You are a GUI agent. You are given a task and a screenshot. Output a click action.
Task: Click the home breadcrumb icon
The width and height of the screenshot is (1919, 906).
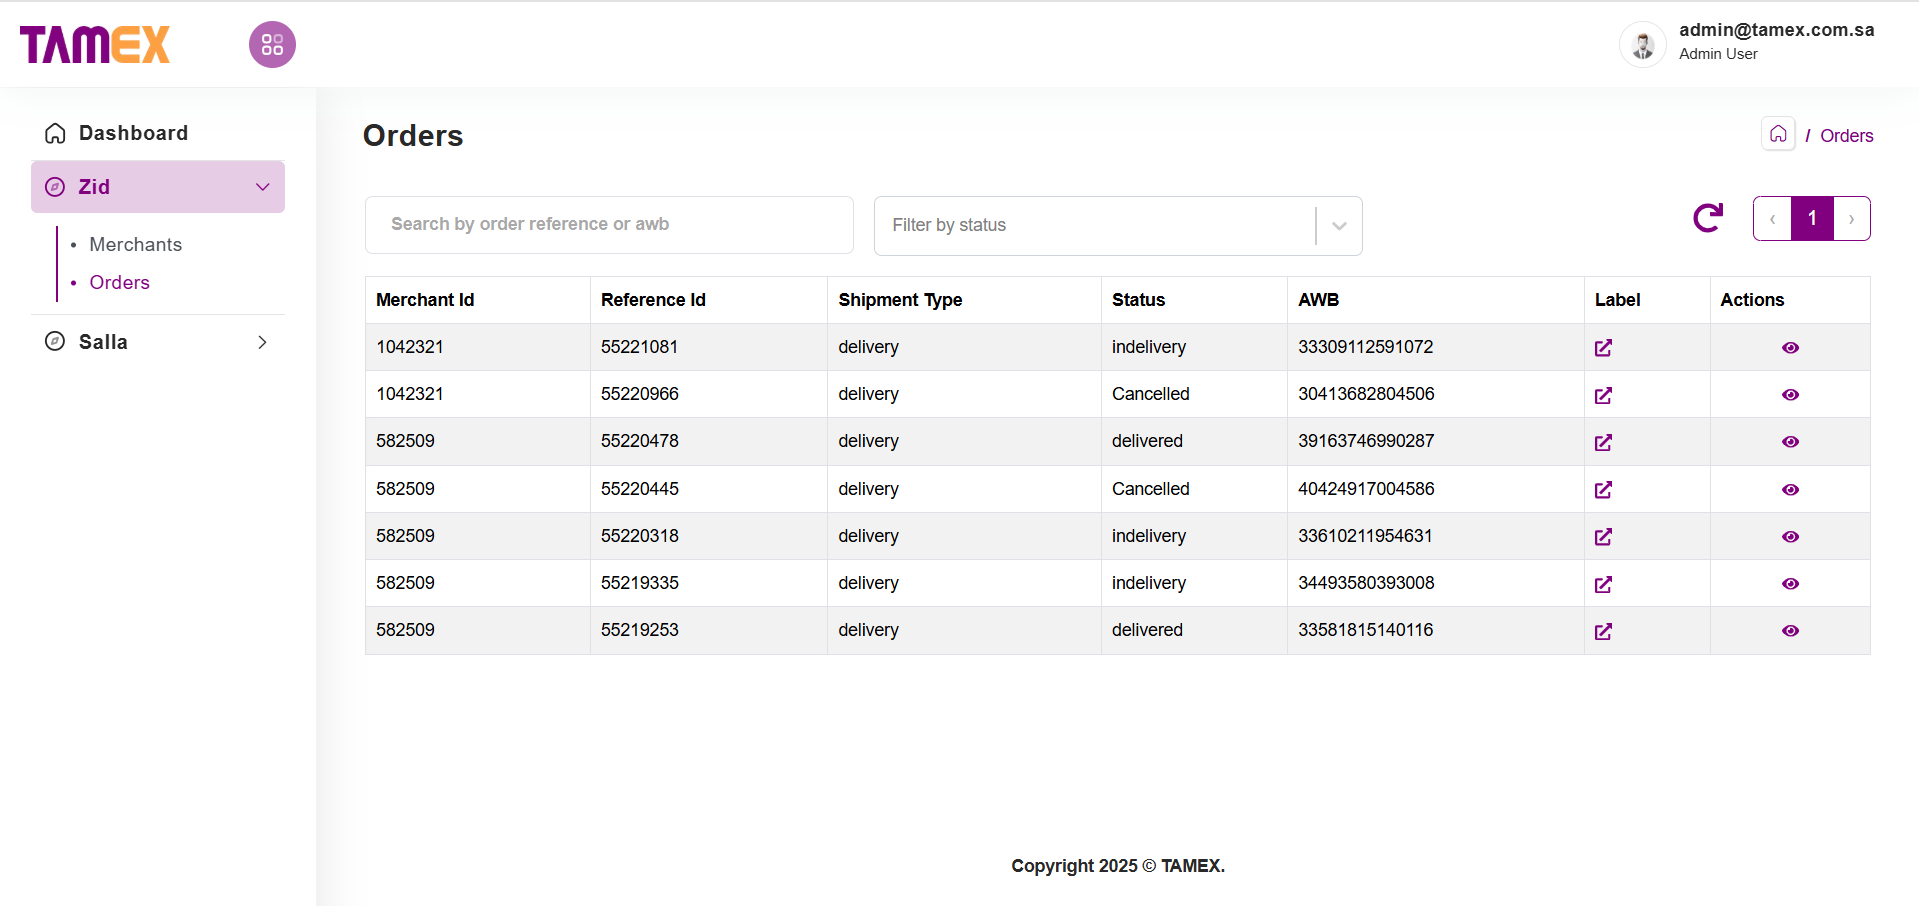[x=1778, y=134]
